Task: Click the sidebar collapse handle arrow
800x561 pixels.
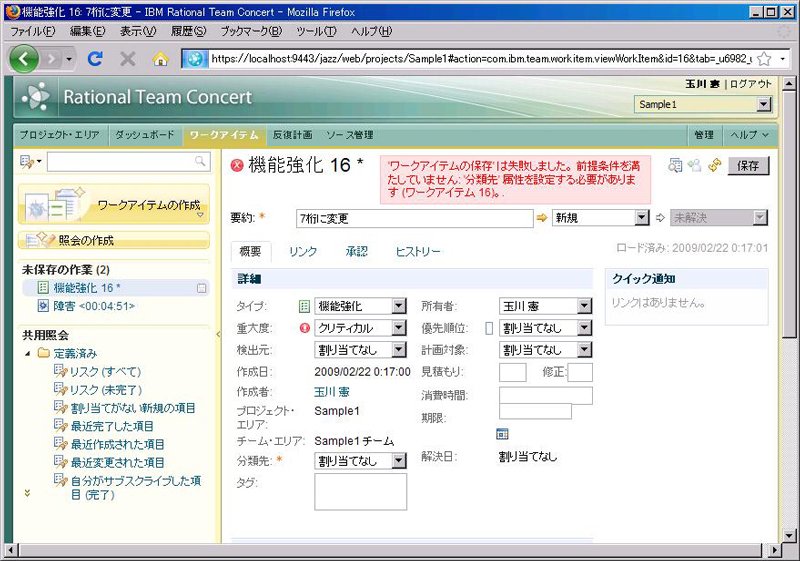Action: click(218, 335)
